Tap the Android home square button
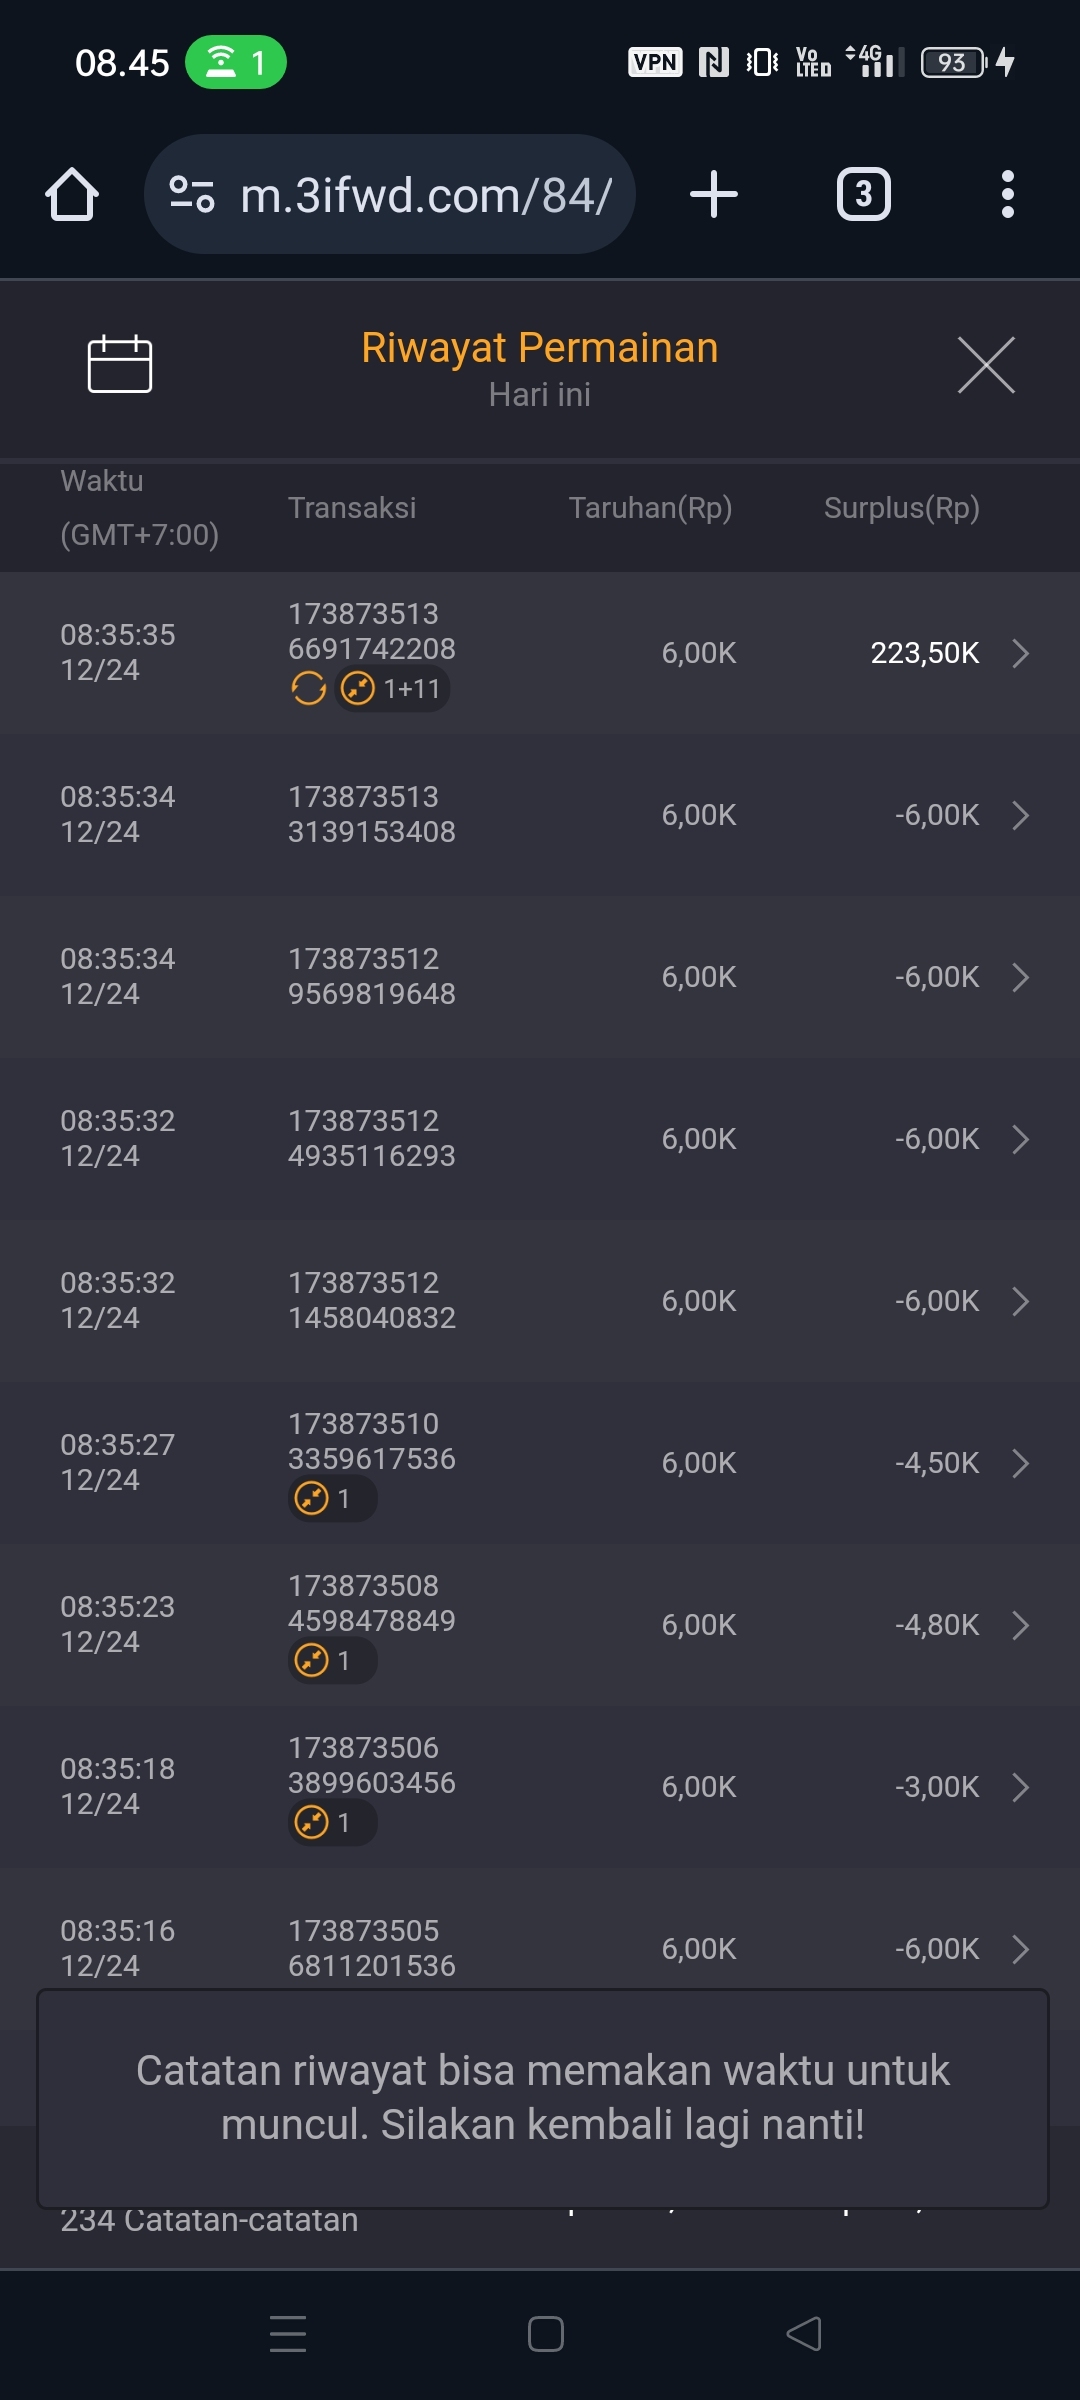 546,2334
